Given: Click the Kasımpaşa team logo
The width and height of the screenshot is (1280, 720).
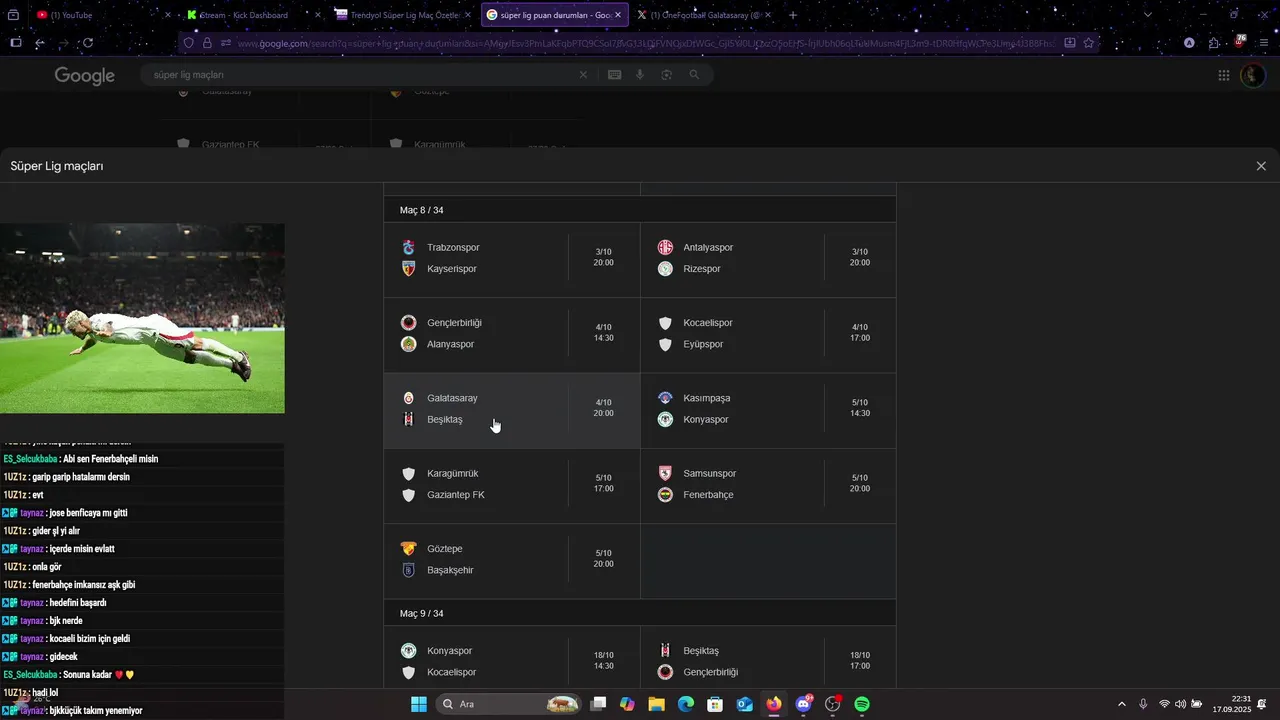Looking at the screenshot, I should tap(665, 398).
